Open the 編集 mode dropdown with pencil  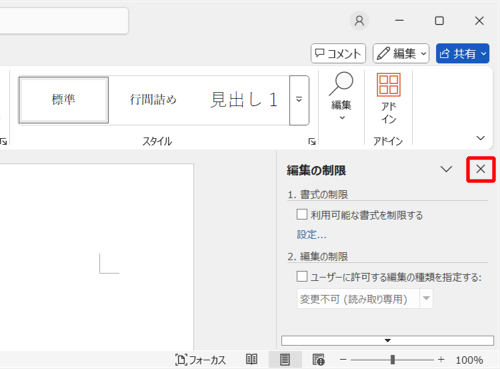[x=401, y=53]
